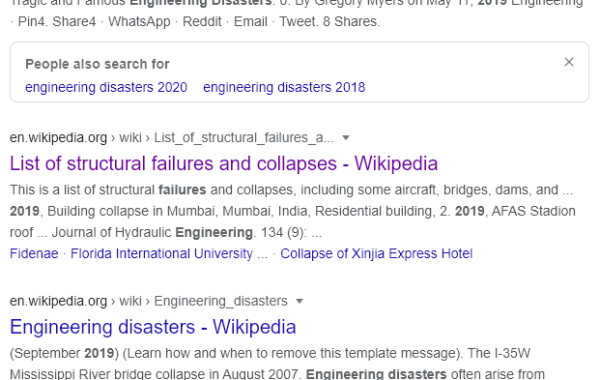This screenshot has height=380, width=600.
Task: Click en.wikipedia.org above Engineering disasters result
Action: click(58, 301)
